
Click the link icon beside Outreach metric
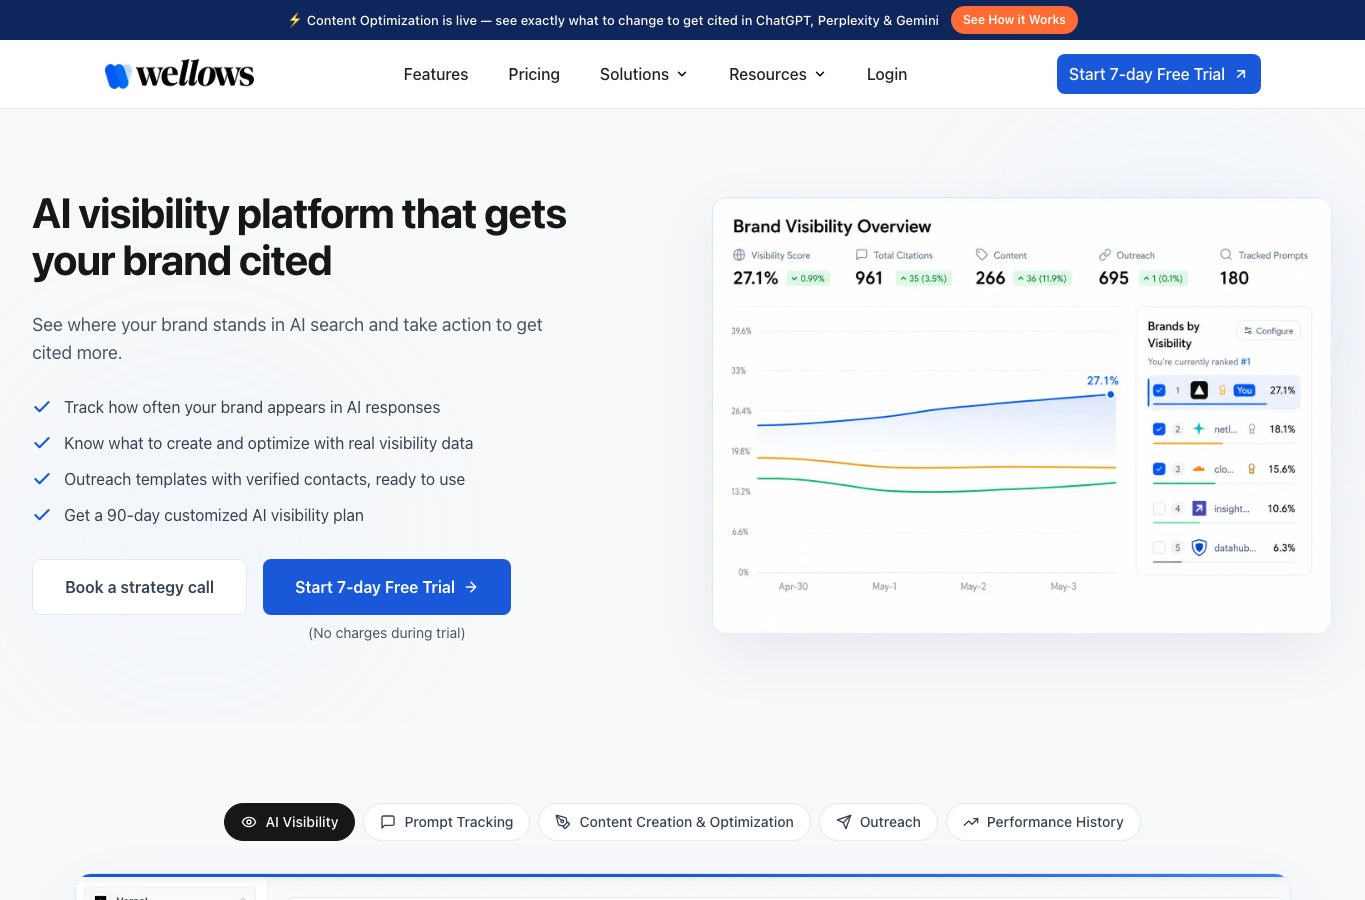coord(1105,255)
